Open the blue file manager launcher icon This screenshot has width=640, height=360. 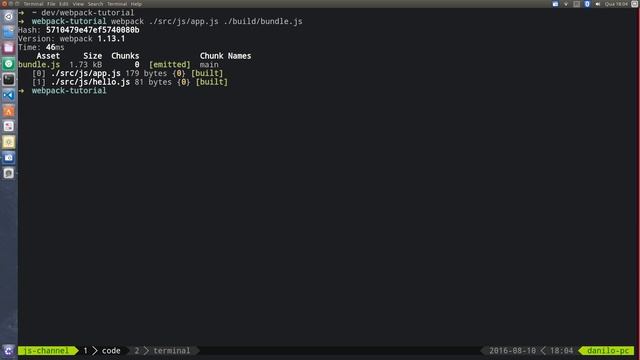[x=9, y=32]
